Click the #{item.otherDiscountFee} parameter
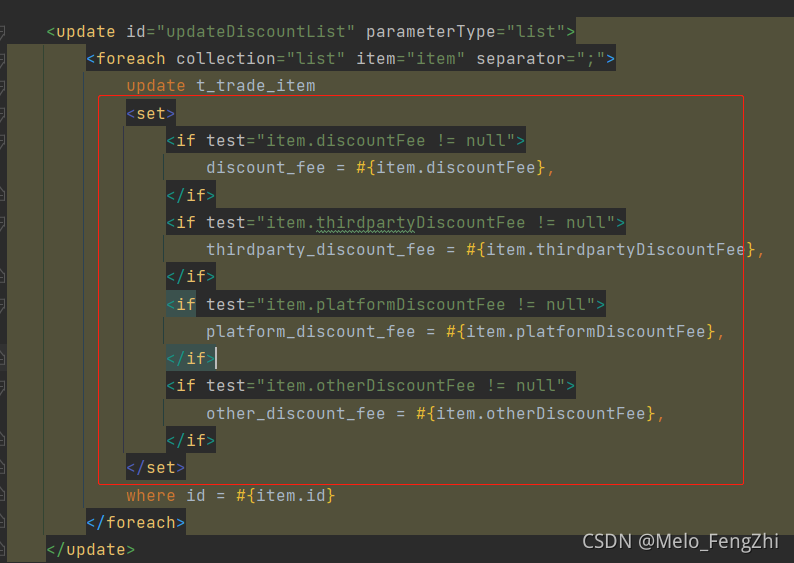 pyautogui.click(x=536, y=414)
